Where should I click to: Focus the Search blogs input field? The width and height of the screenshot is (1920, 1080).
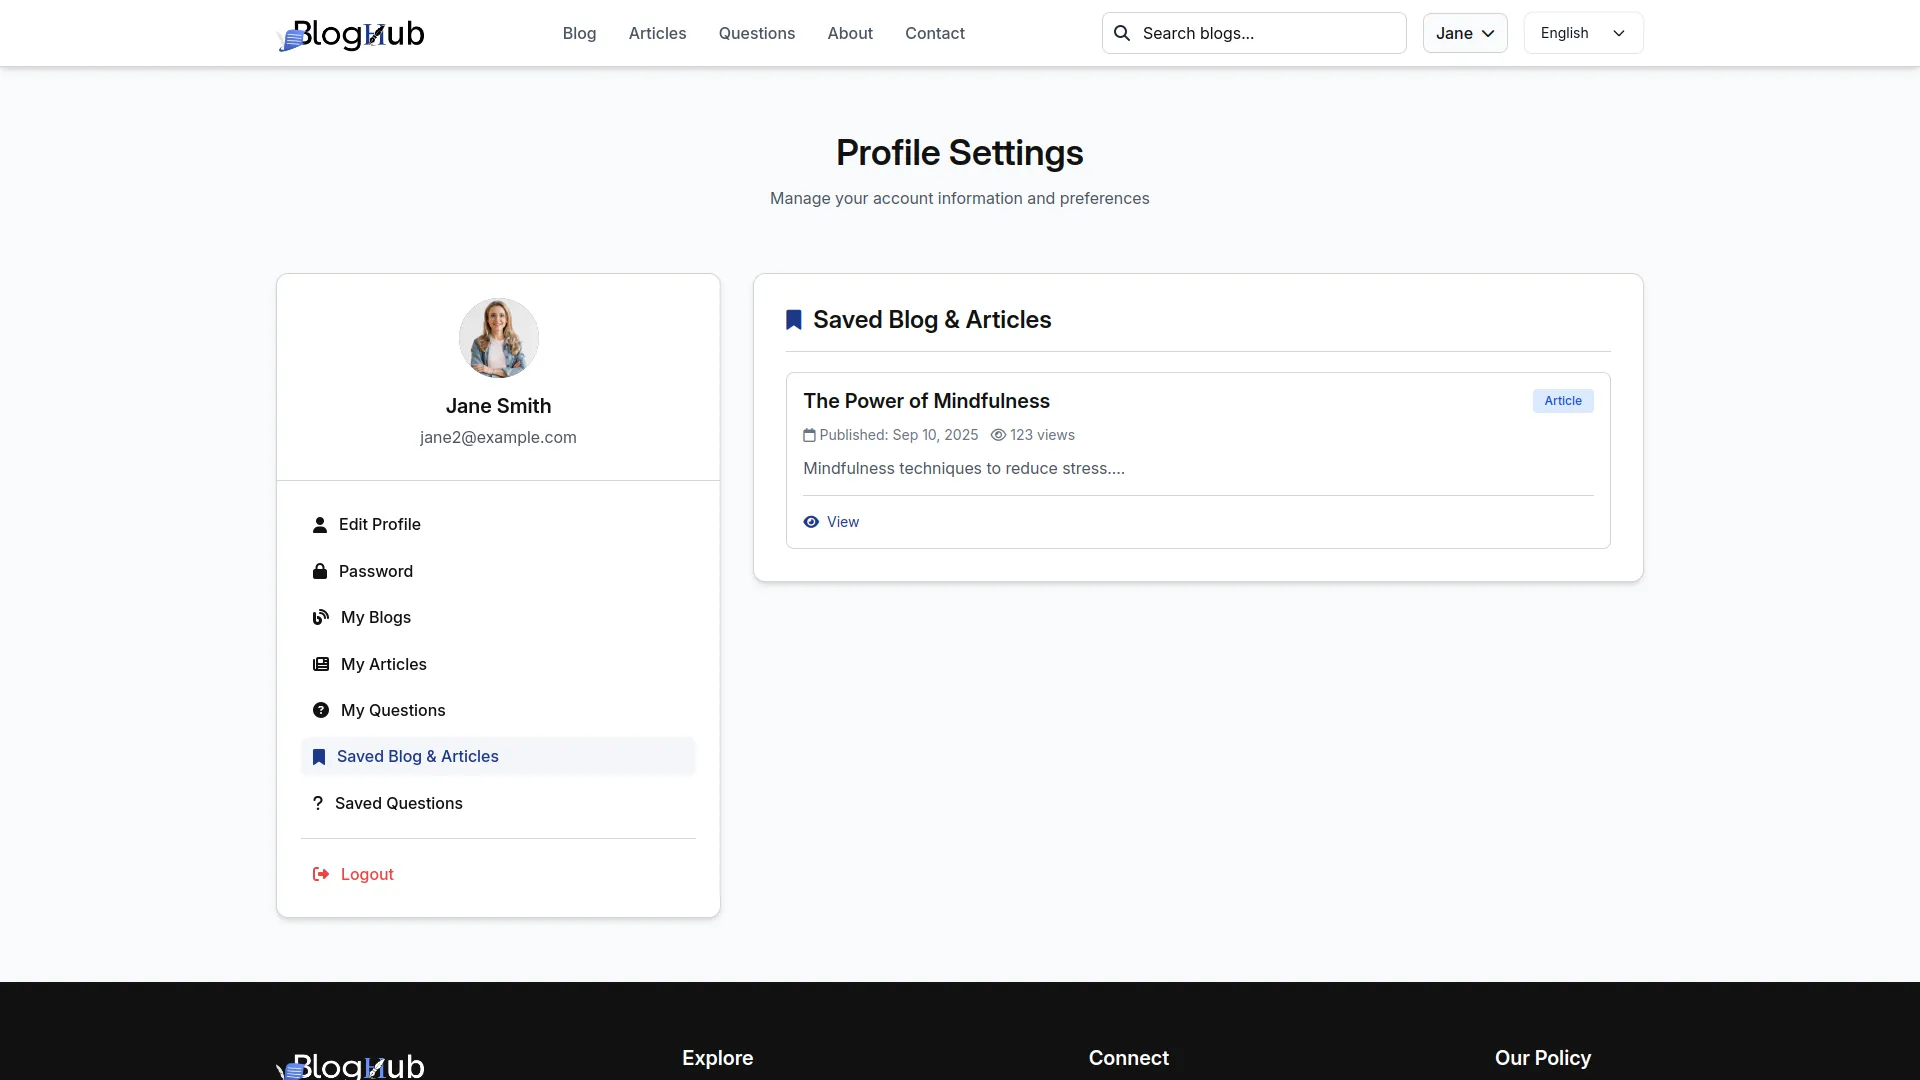(1265, 33)
